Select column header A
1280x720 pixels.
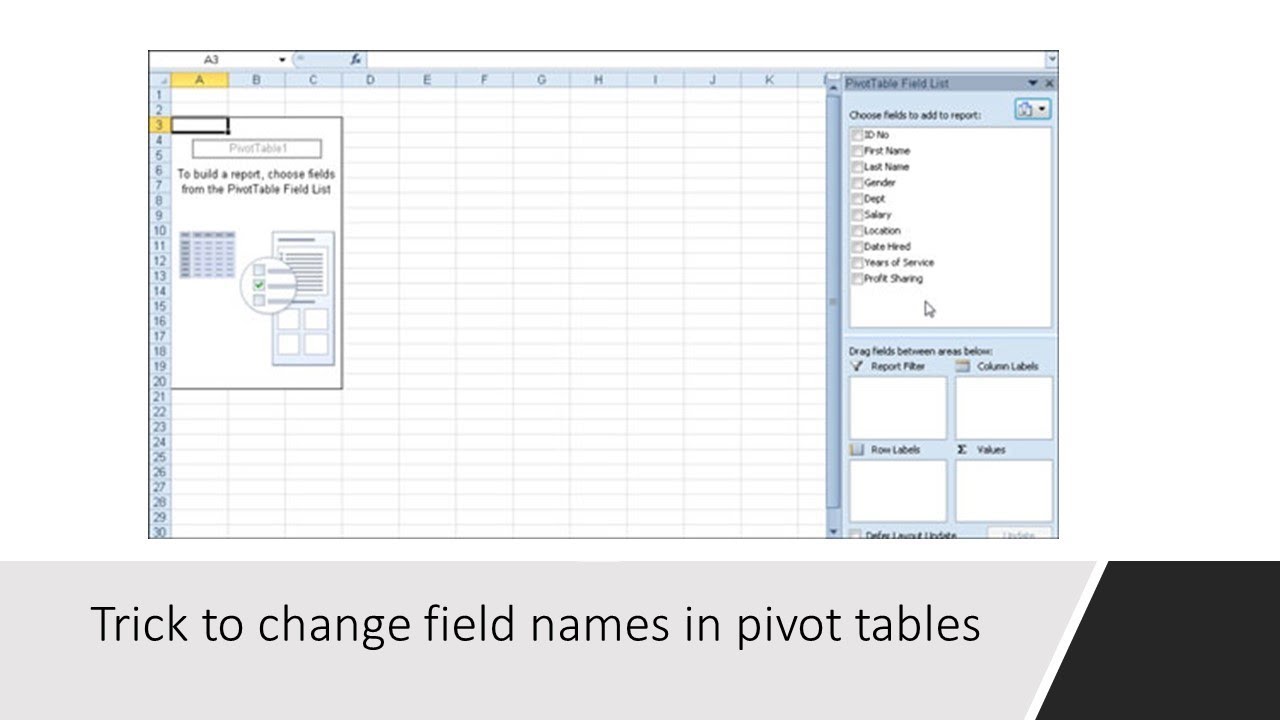(199, 80)
